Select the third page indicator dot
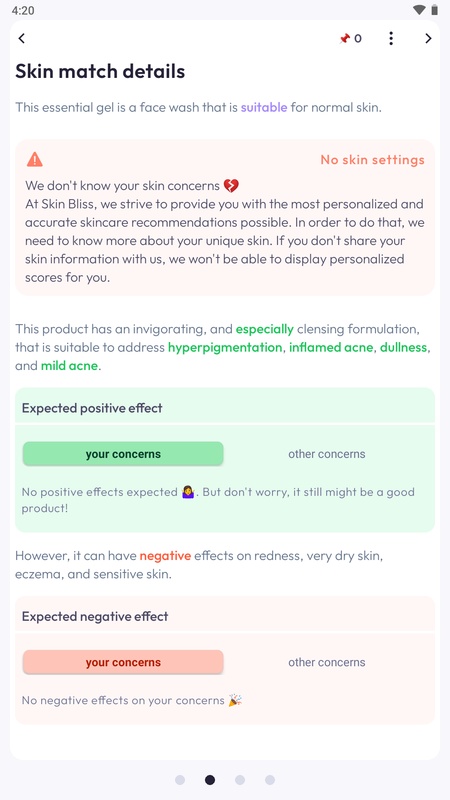Image resolution: width=450 pixels, height=800 pixels. tap(240, 780)
